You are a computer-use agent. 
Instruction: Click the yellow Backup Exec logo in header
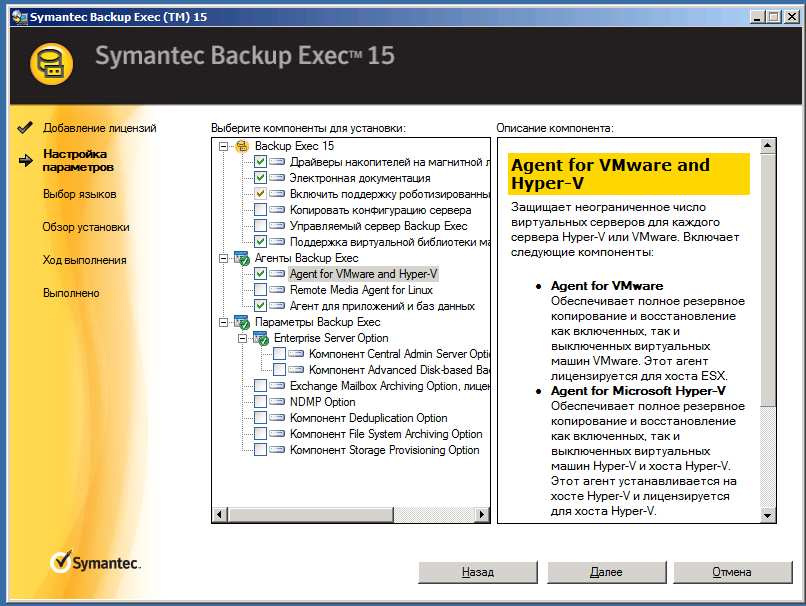point(51,64)
